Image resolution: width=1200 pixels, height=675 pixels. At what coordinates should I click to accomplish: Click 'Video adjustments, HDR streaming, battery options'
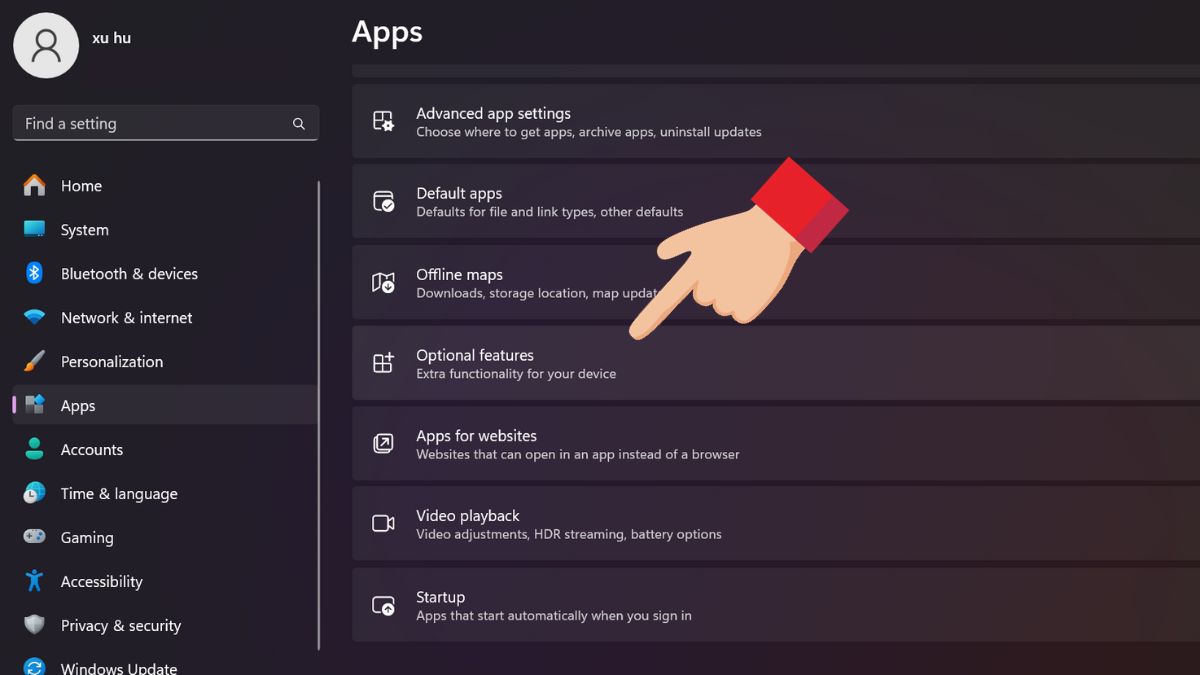(x=569, y=534)
